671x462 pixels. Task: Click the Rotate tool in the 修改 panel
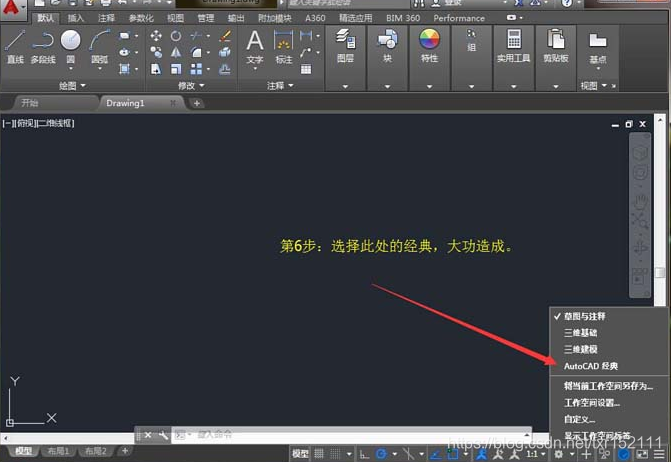coord(176,36)
